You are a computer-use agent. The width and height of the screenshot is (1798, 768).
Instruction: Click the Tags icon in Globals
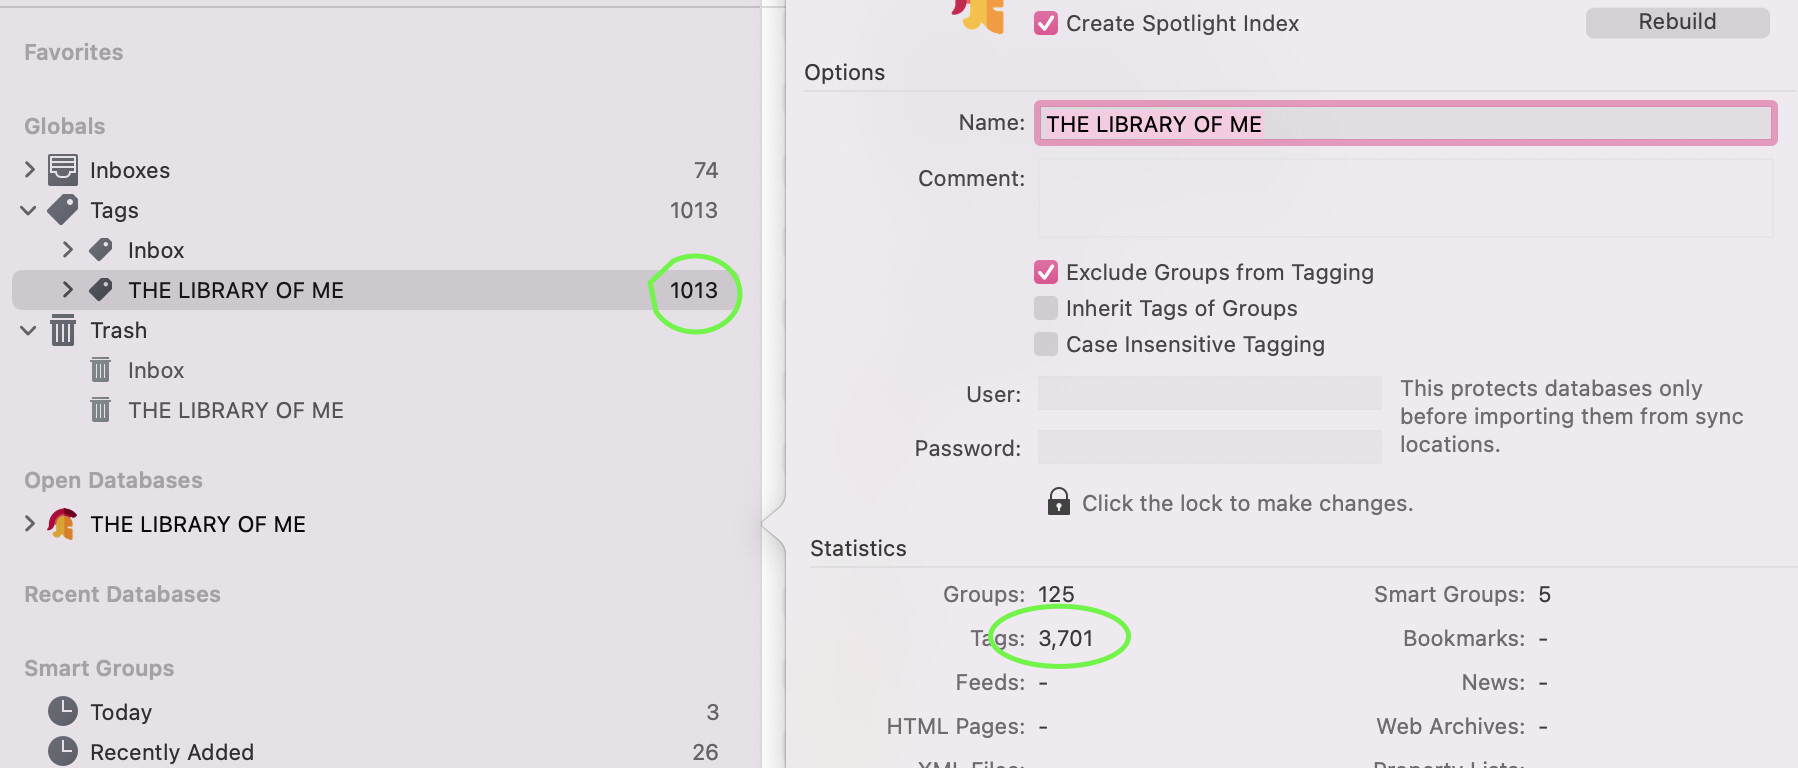63,210
